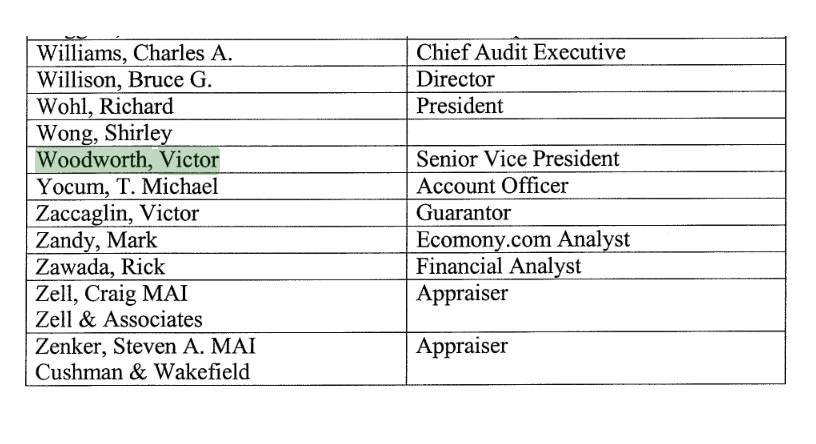Click empty title cell beside Wong, Shirley
The width and height of the screenshot is (816, 444).
pos(596,132)
